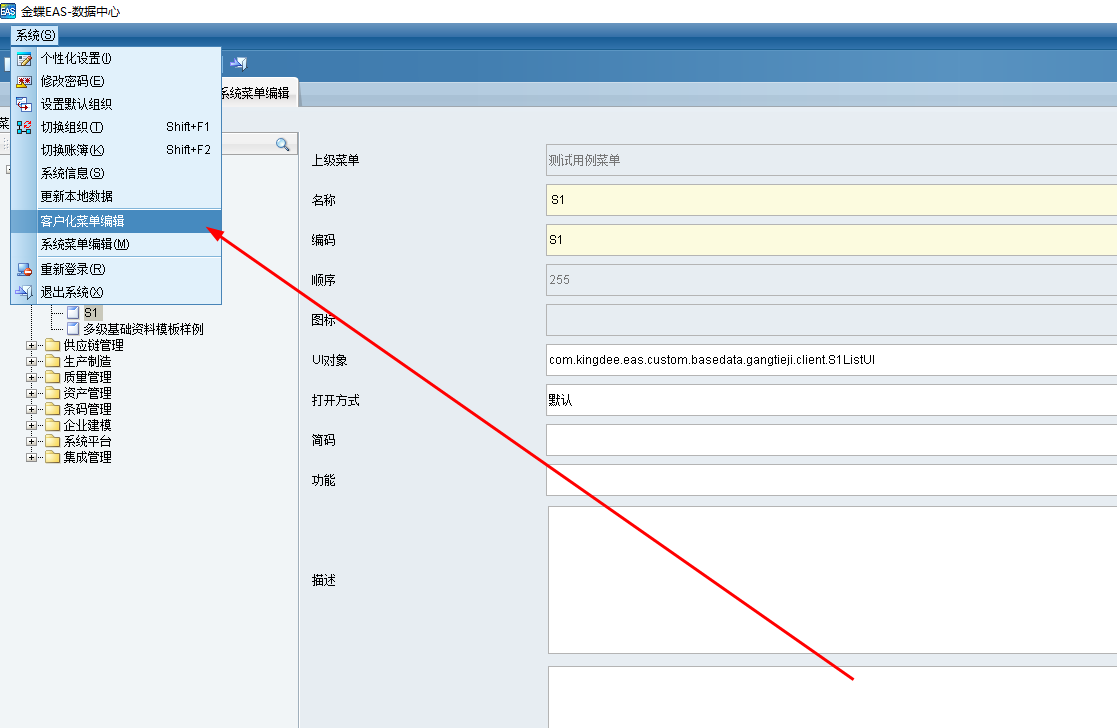Click the 切换组织 organization icon

coord(24,128)
